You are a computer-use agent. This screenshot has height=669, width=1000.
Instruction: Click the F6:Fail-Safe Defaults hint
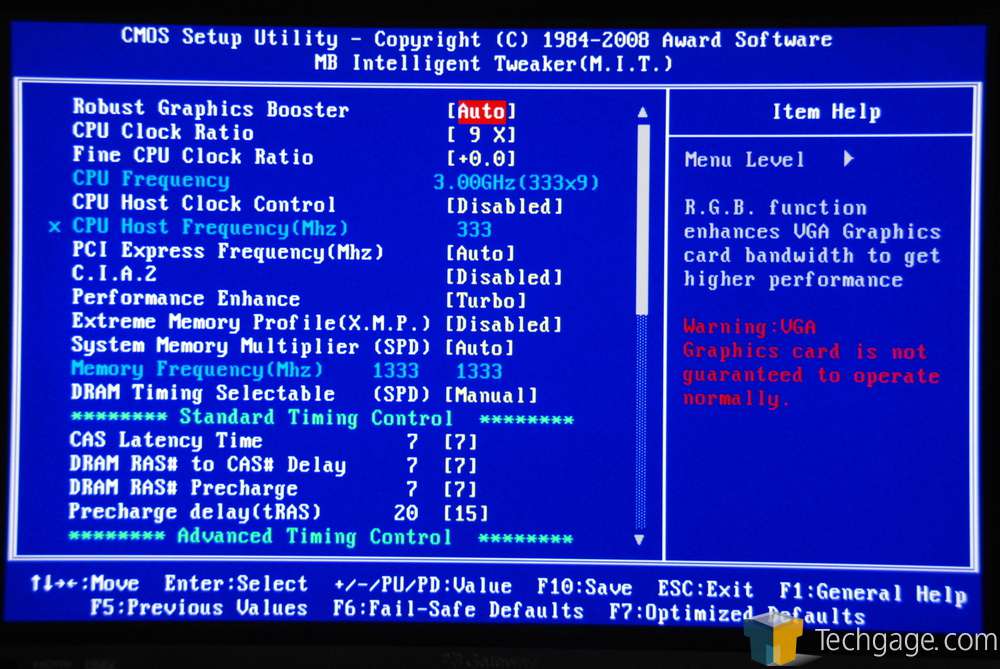[x=459, y=610]
